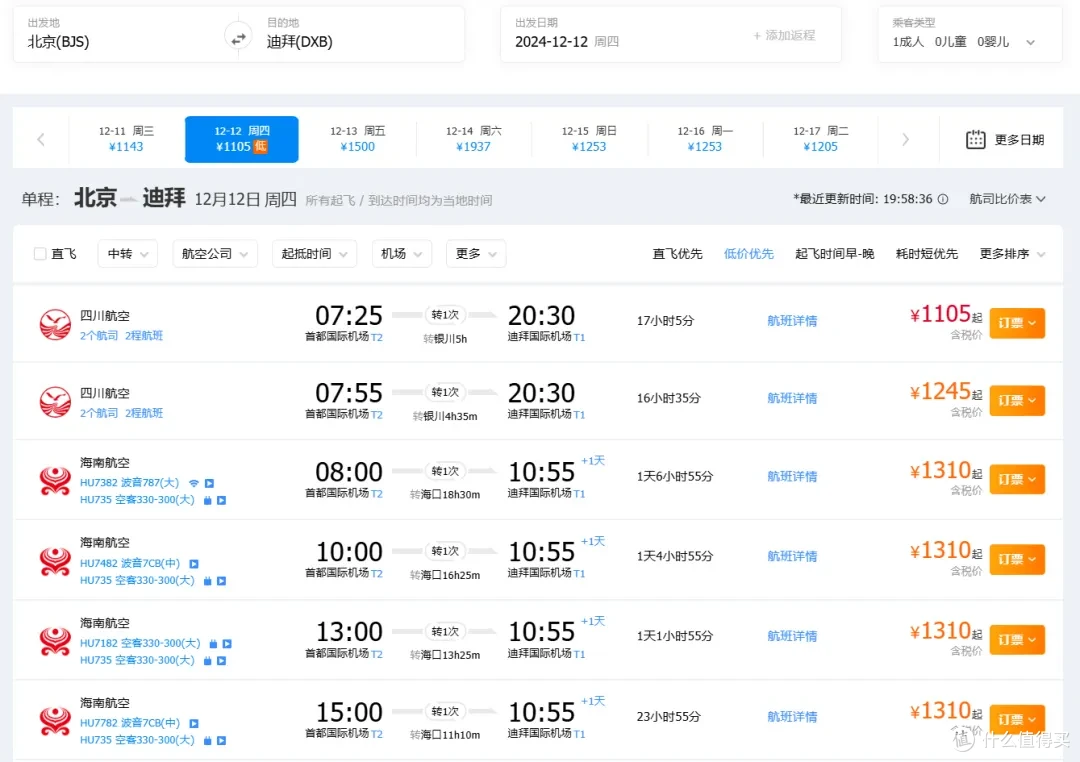Click video icon next to HU7182
Viewport: 1080px width, 762px height.
pos(227,643)
